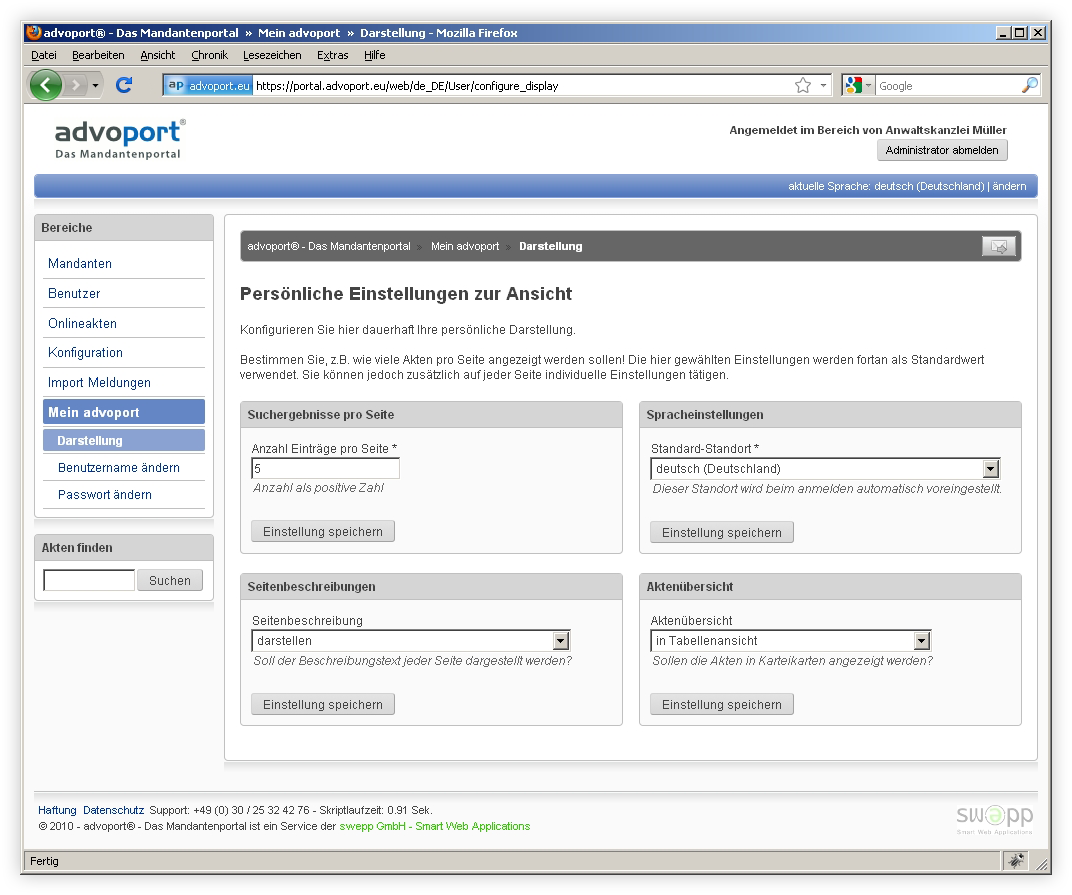This screenshot has width=1072, height=895.
Task: Open Onlineakten in the sidebar
Action: [82, 324]
